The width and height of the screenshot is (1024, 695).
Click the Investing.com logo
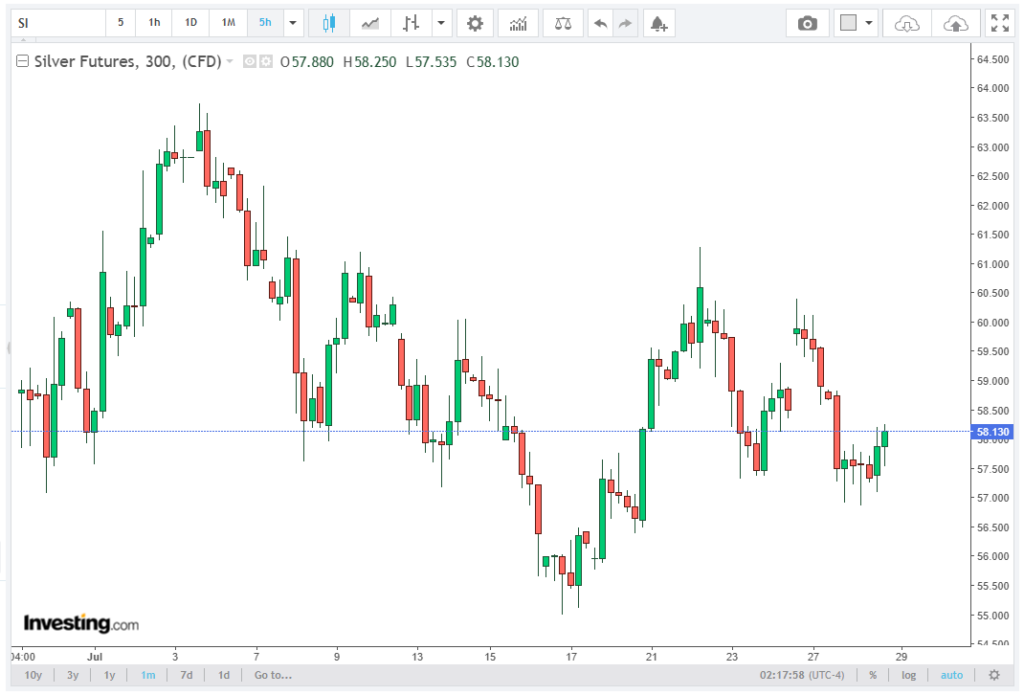click(81, 623)
